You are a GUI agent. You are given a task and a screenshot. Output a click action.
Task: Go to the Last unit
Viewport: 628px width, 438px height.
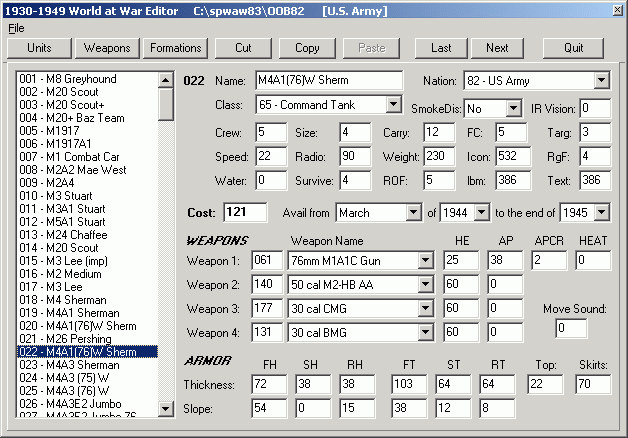coord(441,48)
